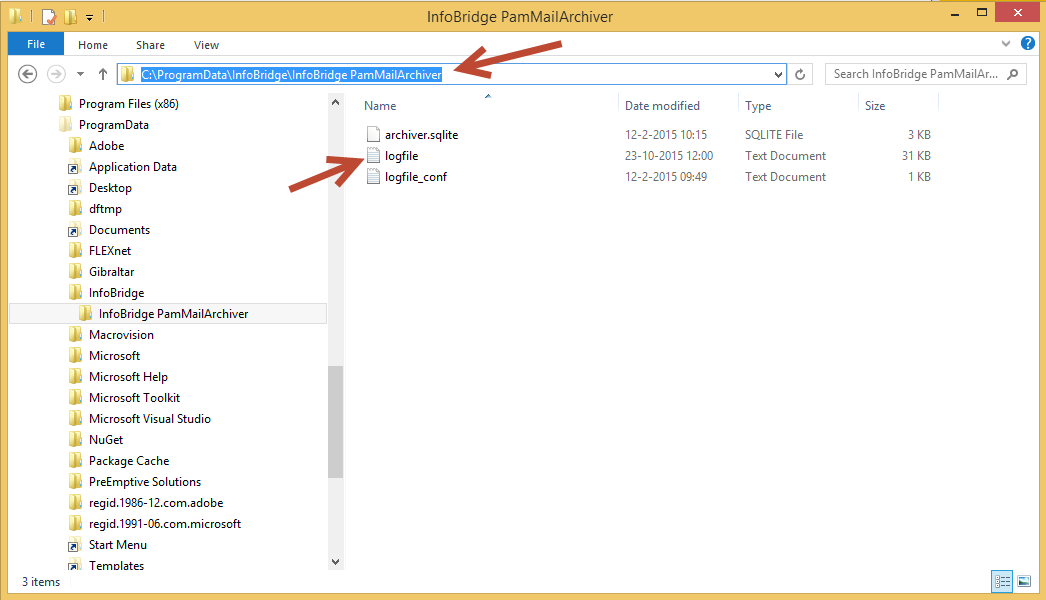Image resolution: width=1046 pixels, height=600 pixels.
Task: Click navigation pane scroll down arrow
Action: (336, 562)
